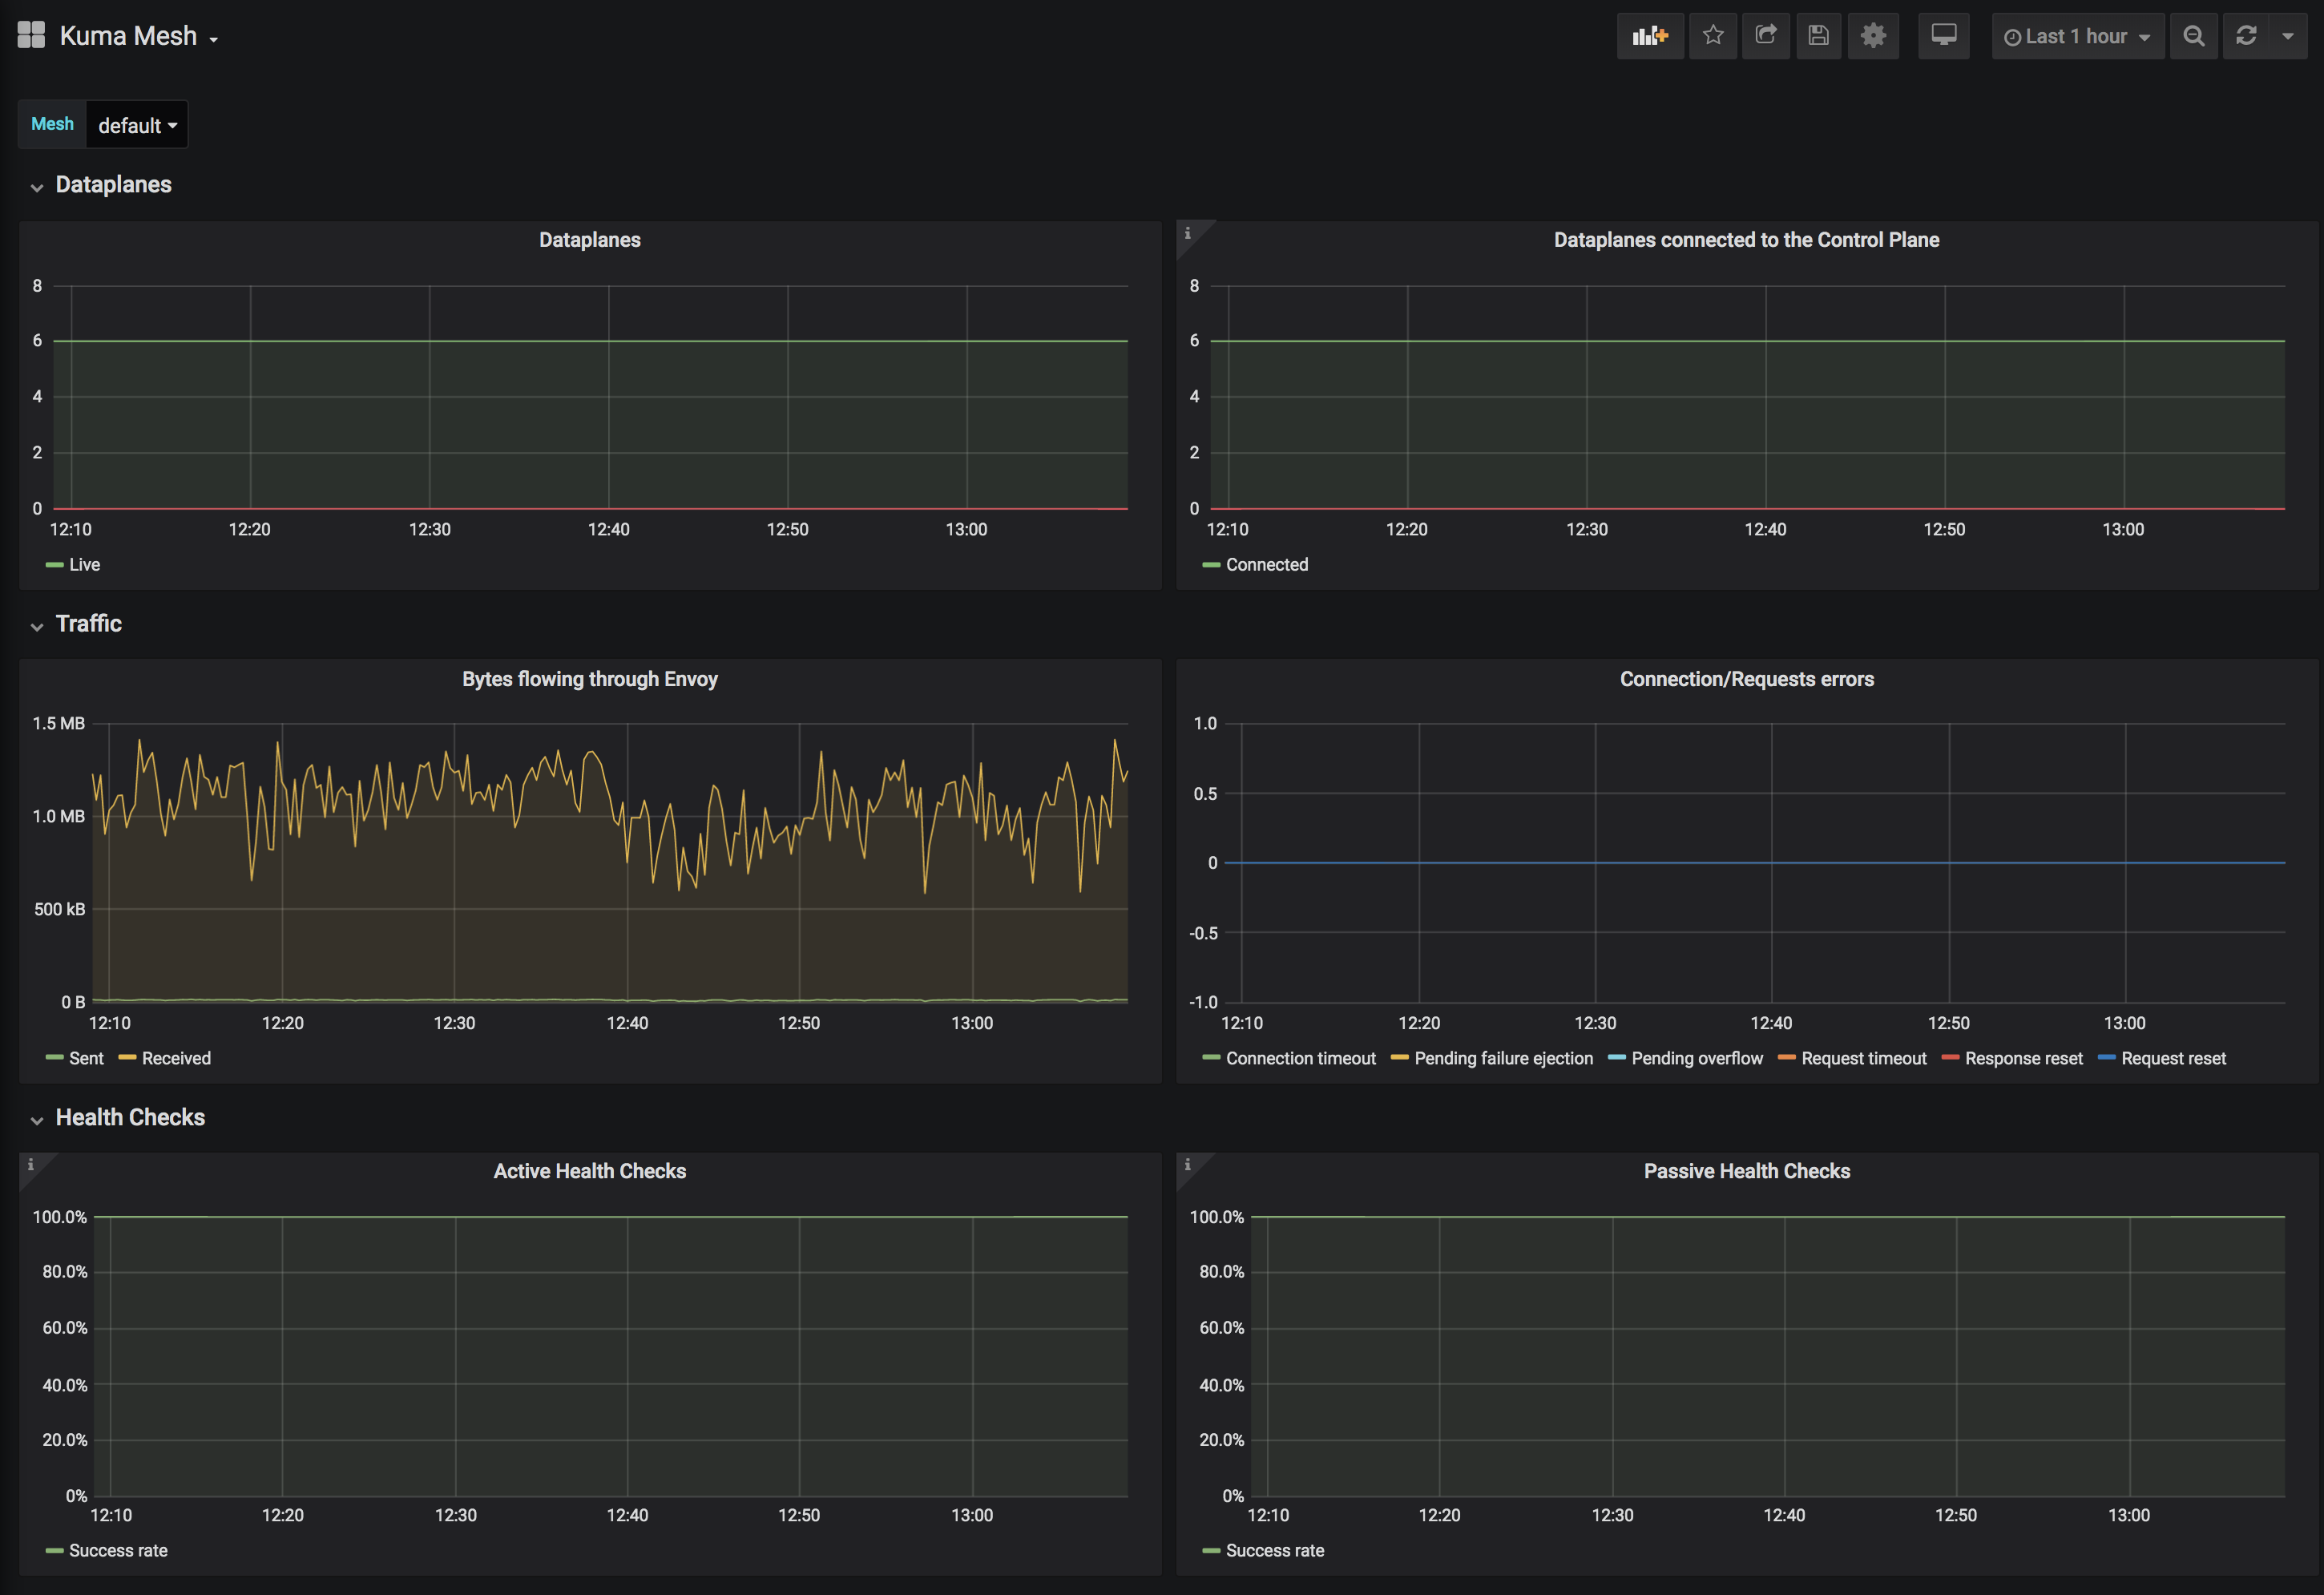
Task: Toggle the Received series in legend
Action: pos(175,1058)
